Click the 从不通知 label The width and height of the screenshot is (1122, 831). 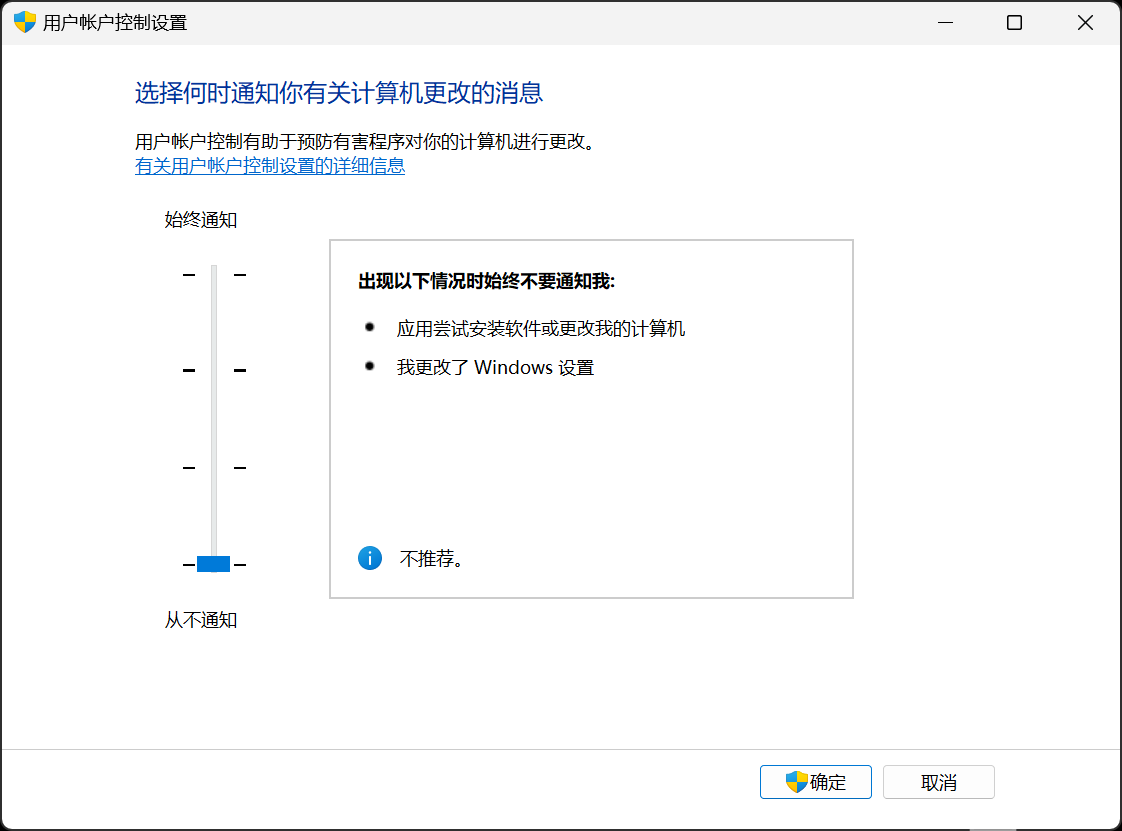[200, 620]
